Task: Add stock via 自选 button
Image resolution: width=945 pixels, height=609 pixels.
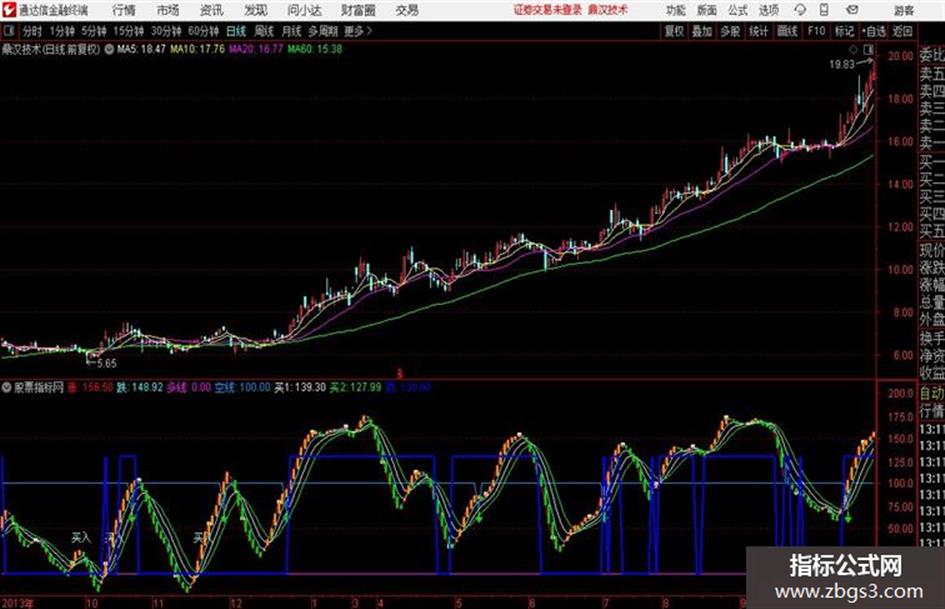Action: 874,31
